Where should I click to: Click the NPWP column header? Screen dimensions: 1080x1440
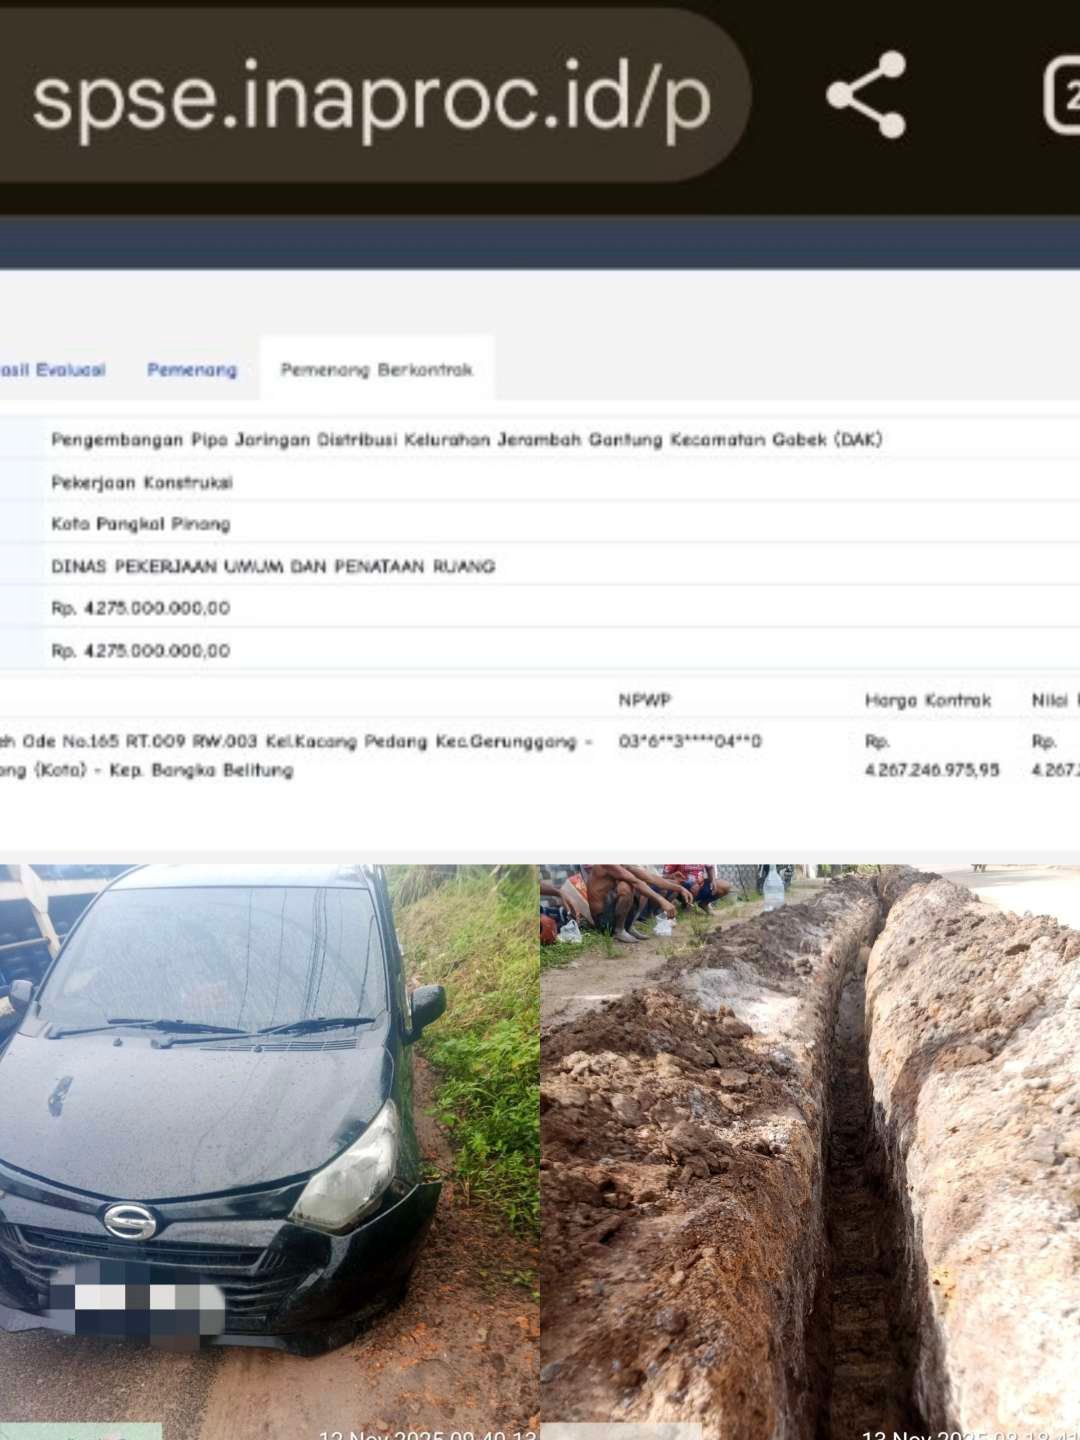click(644, 701)
